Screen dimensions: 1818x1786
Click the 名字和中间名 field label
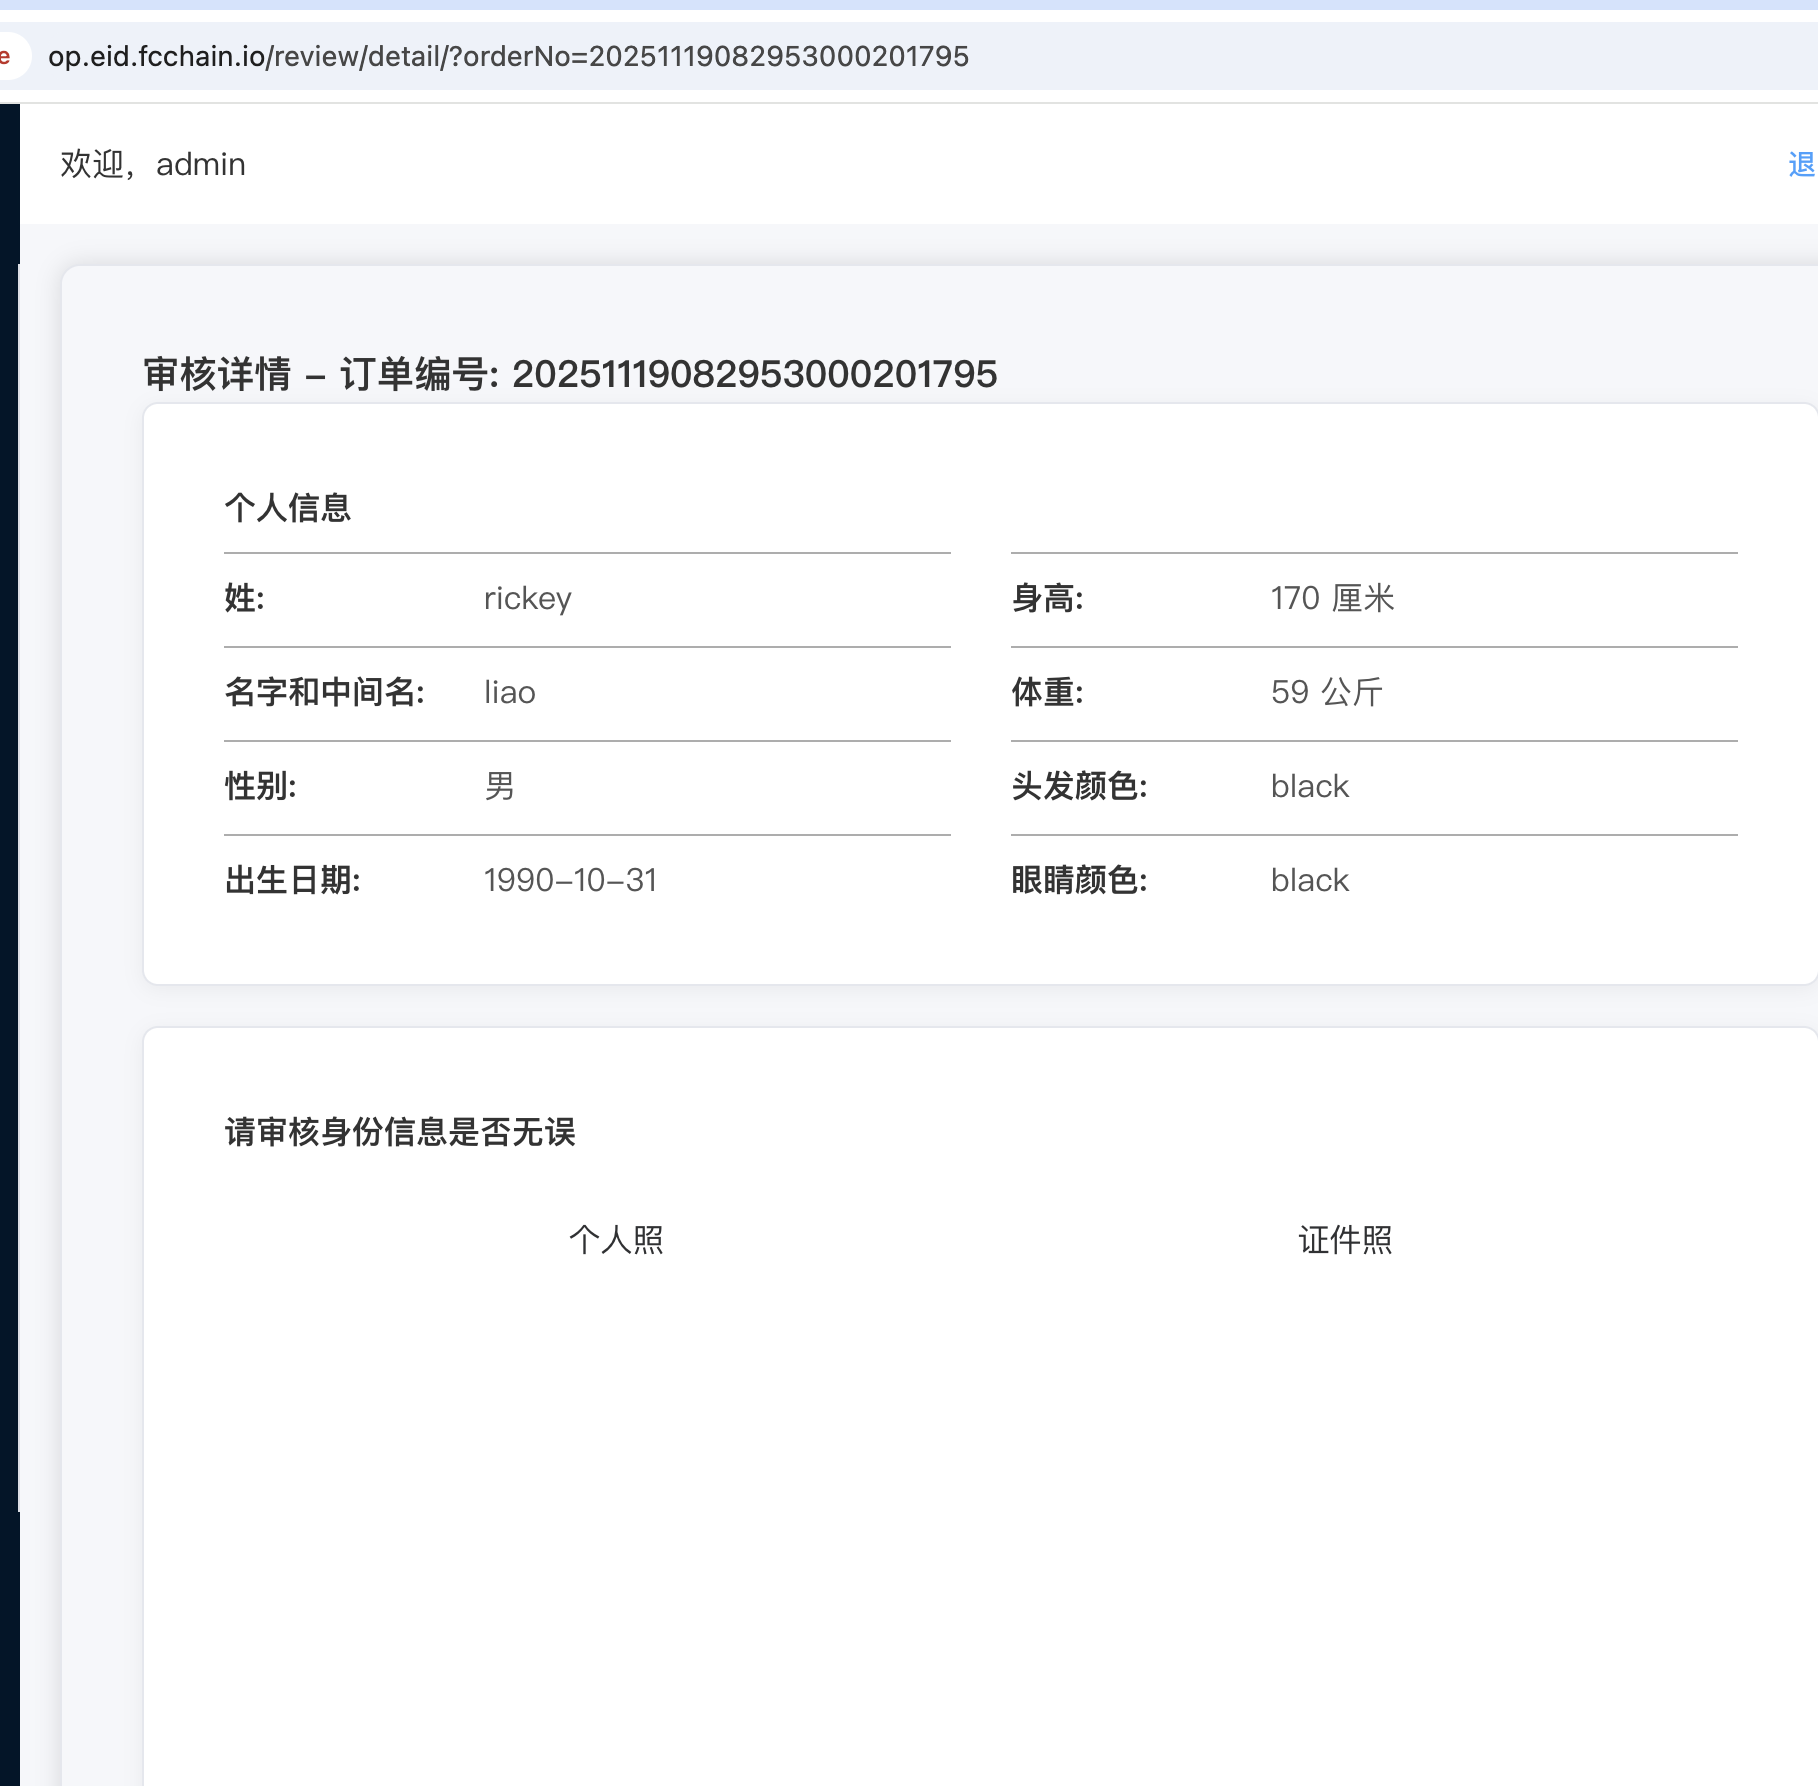pos(324,692)
